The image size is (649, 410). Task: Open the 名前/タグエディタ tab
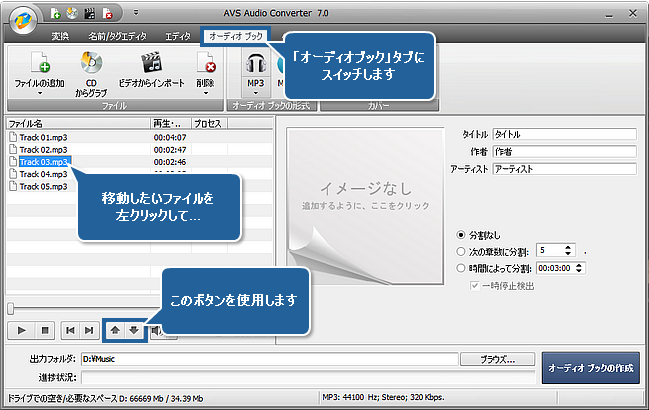tap(117, 37)
